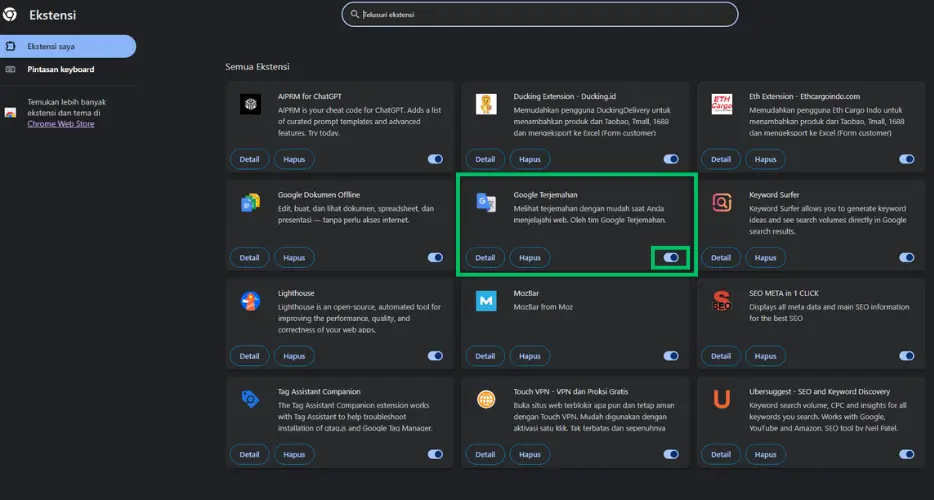Click the Tag Assistant Companion icon

tap(250, 399)
